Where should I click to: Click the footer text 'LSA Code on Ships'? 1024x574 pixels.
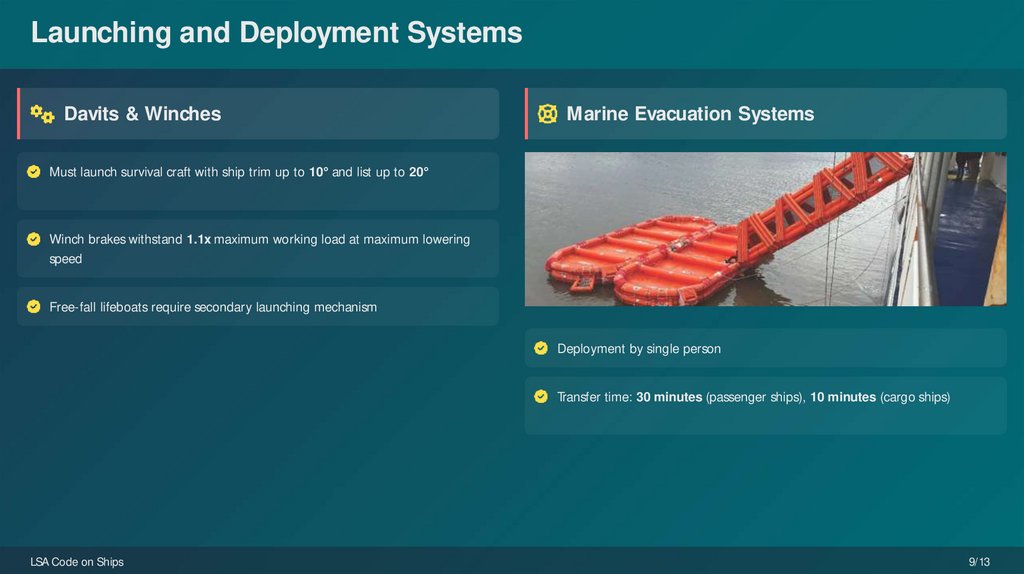point(76,562)
